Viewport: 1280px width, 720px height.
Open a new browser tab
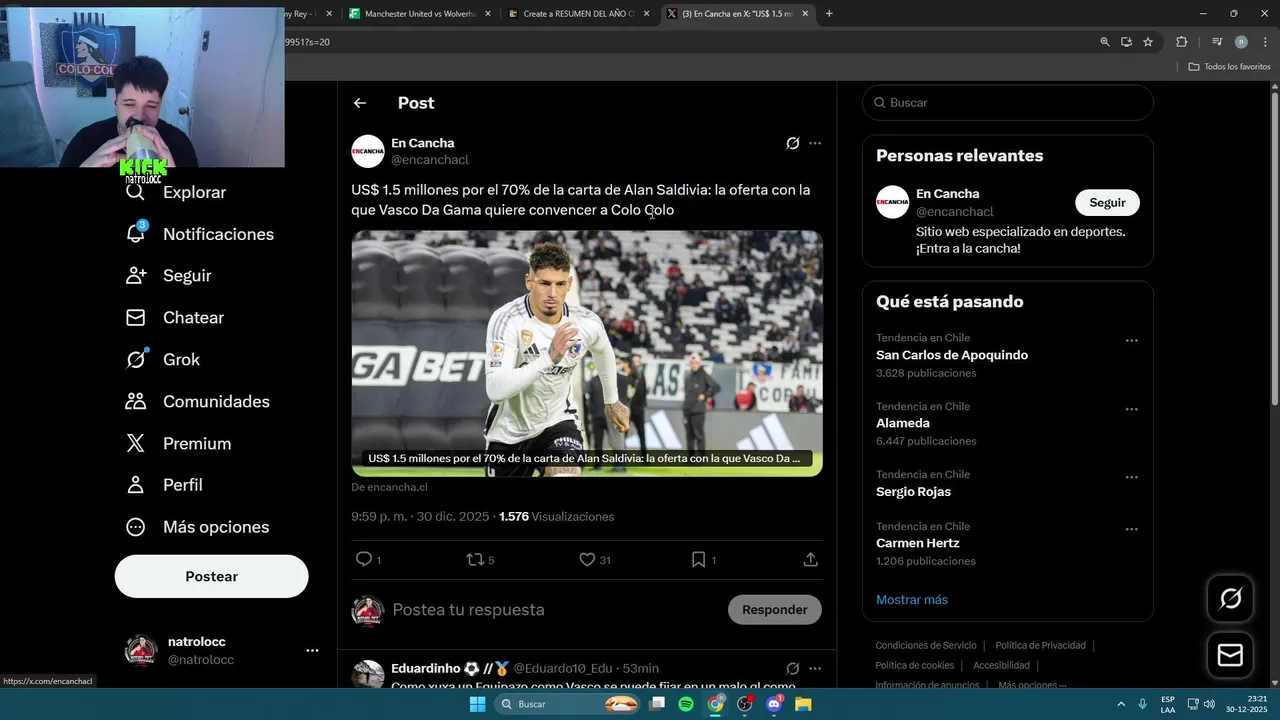pos(829,14)
